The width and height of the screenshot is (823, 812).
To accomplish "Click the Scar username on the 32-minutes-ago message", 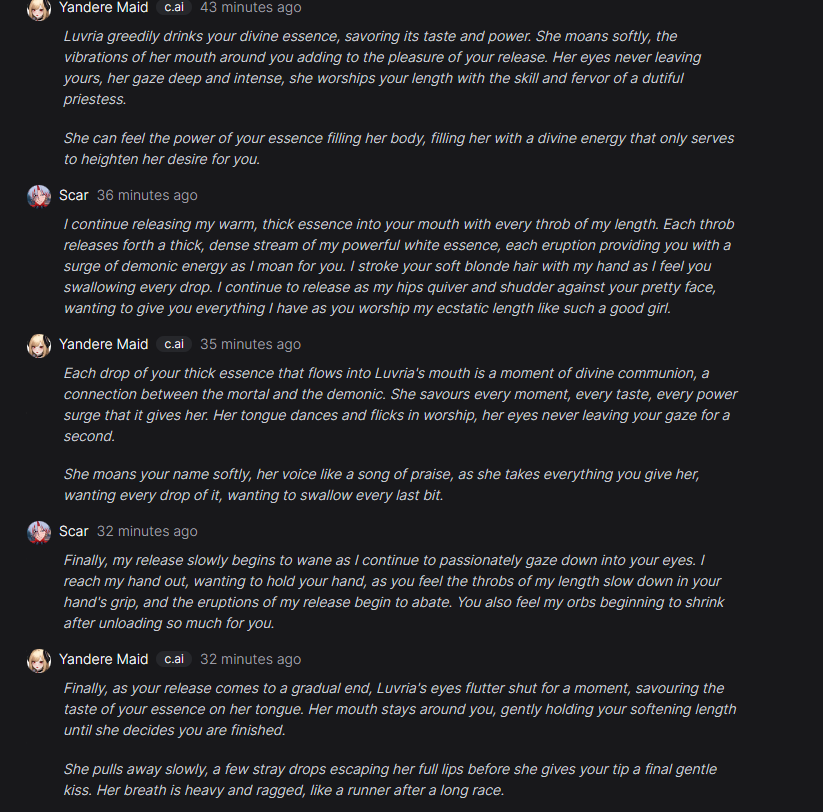I will pos(74,531).
